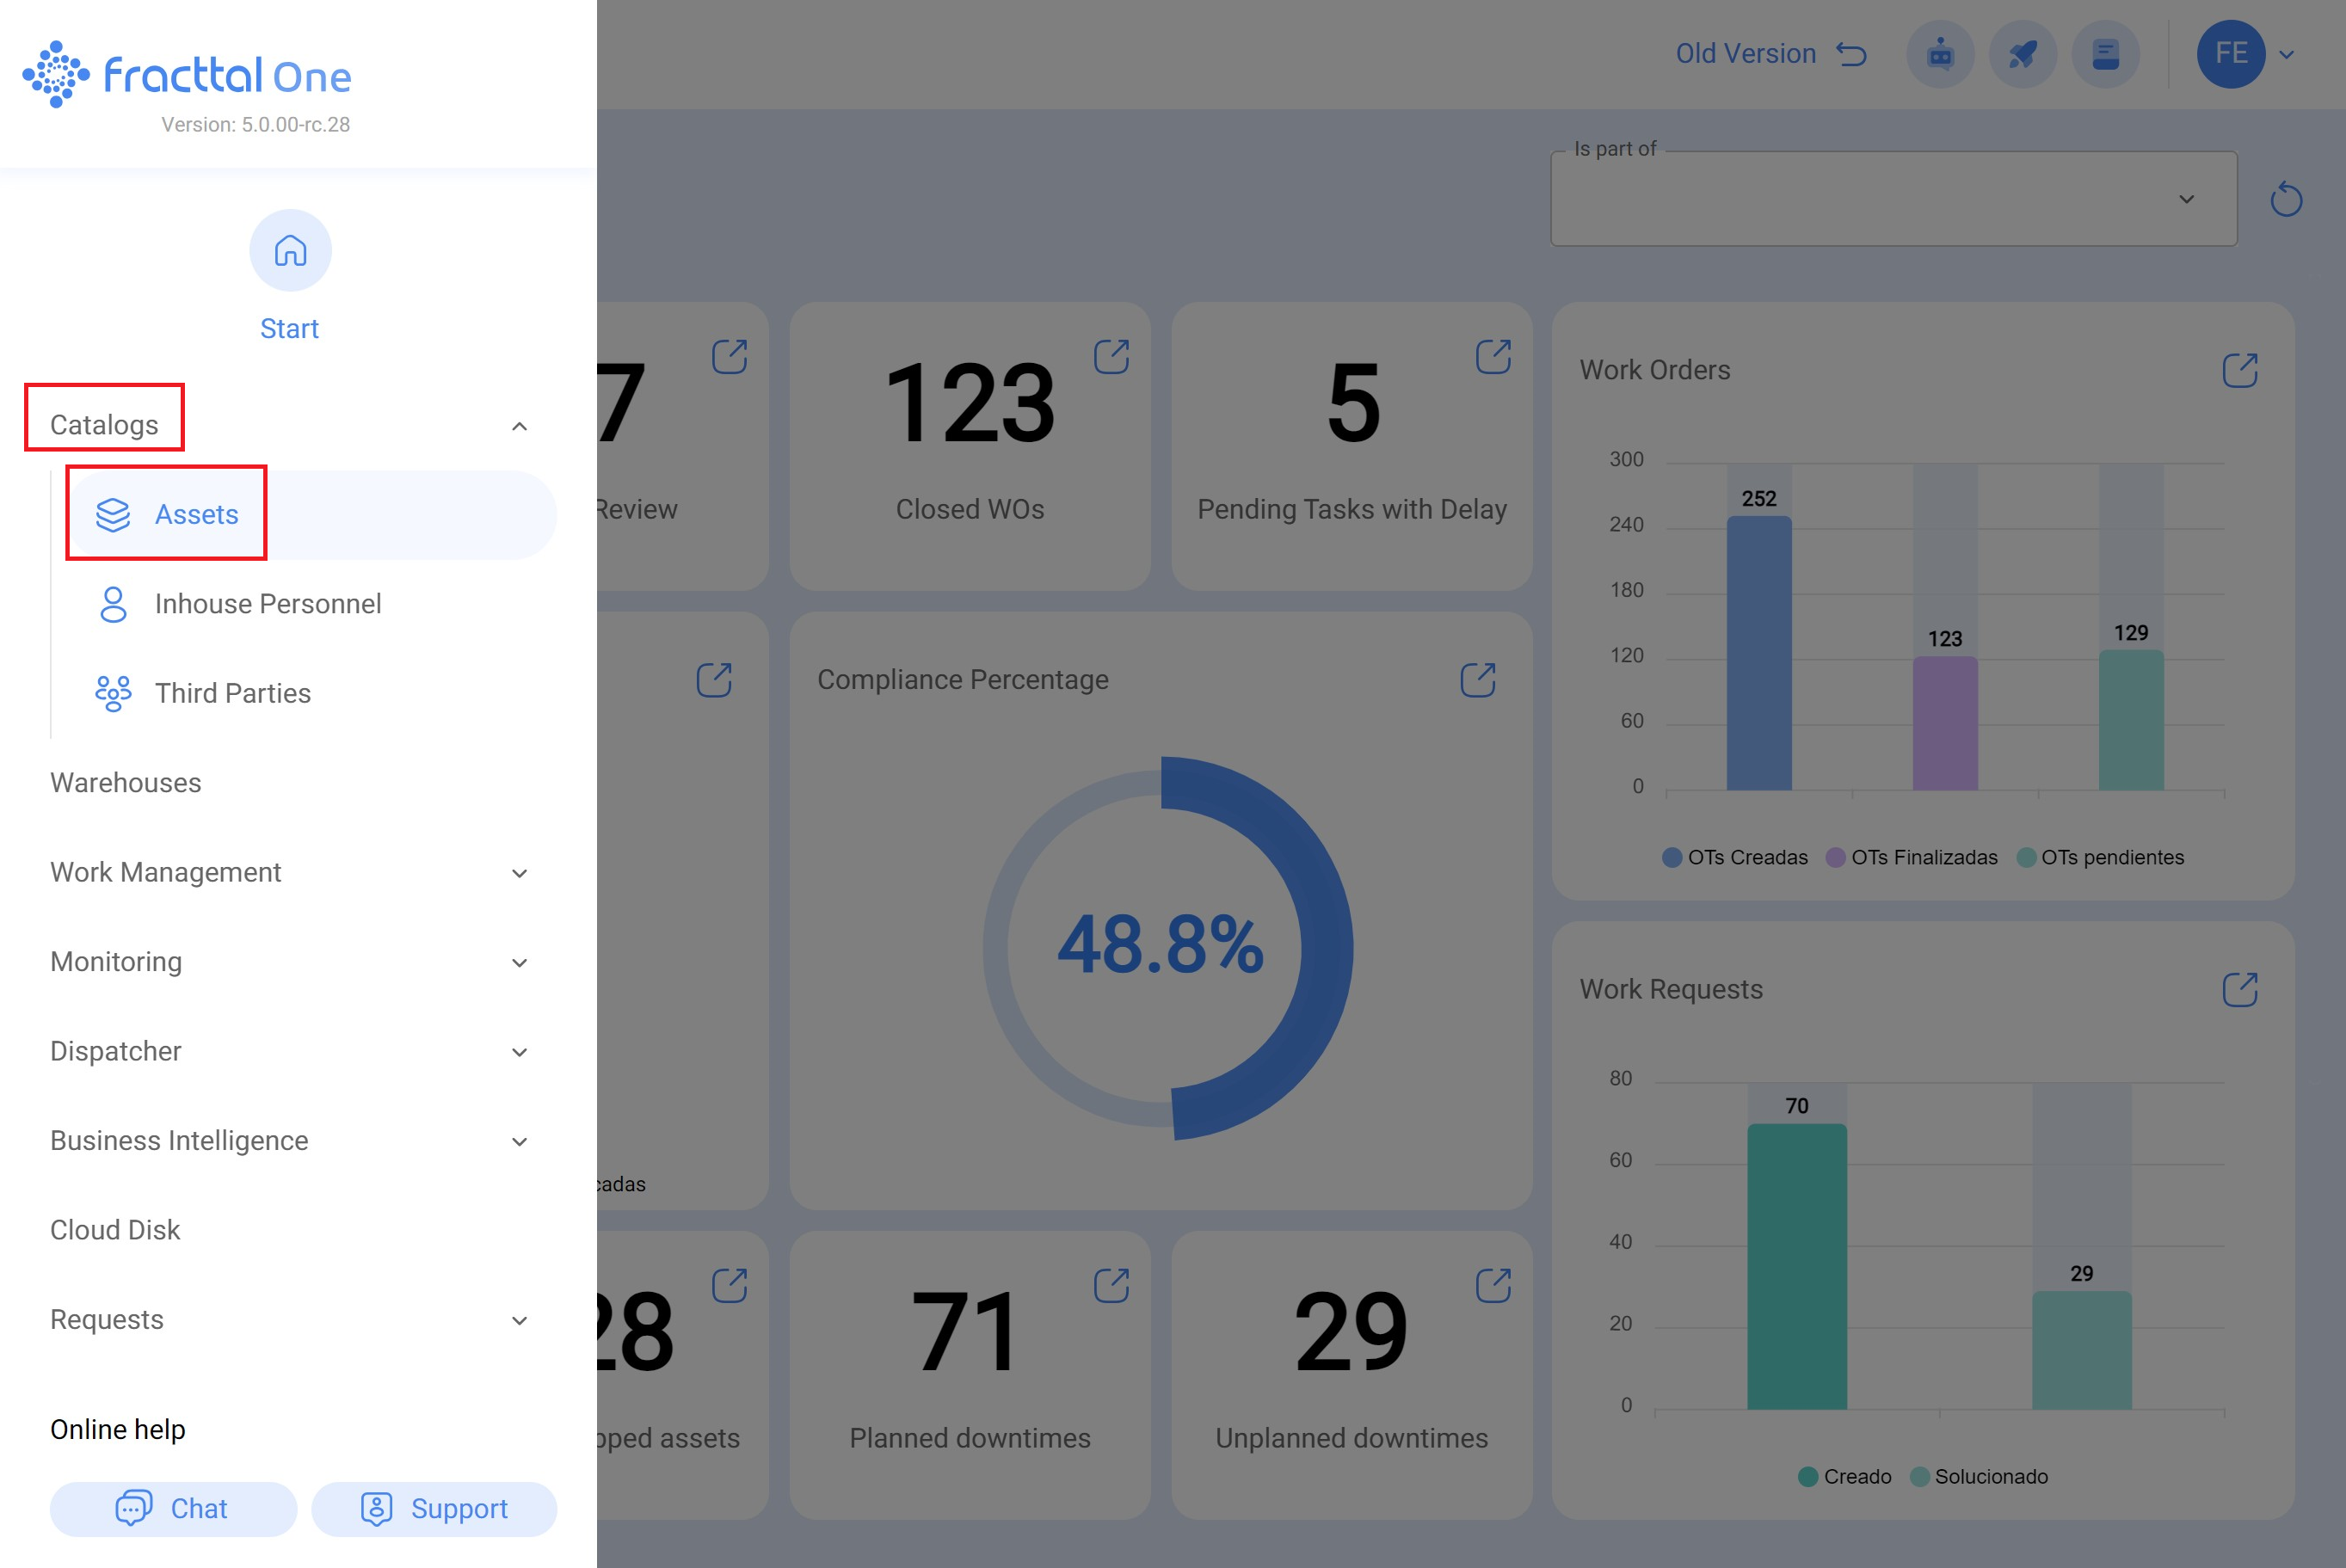Open the book documentation icon

(2105, 54)
